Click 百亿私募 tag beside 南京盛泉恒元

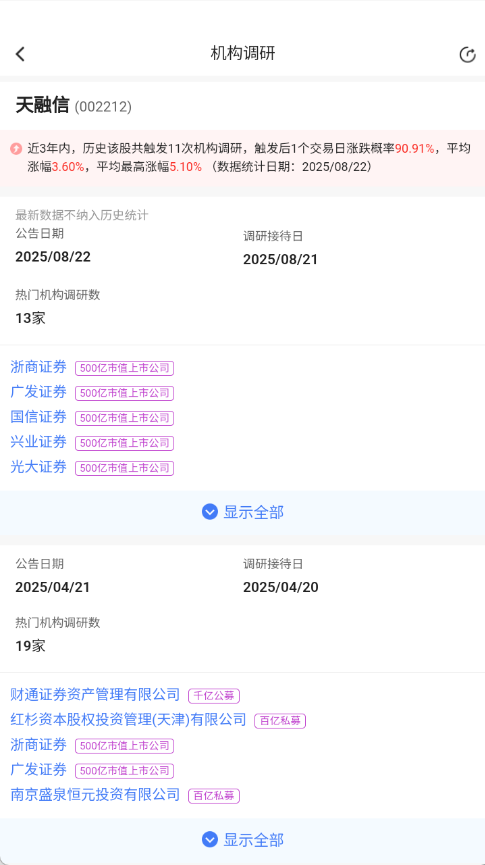214,796
